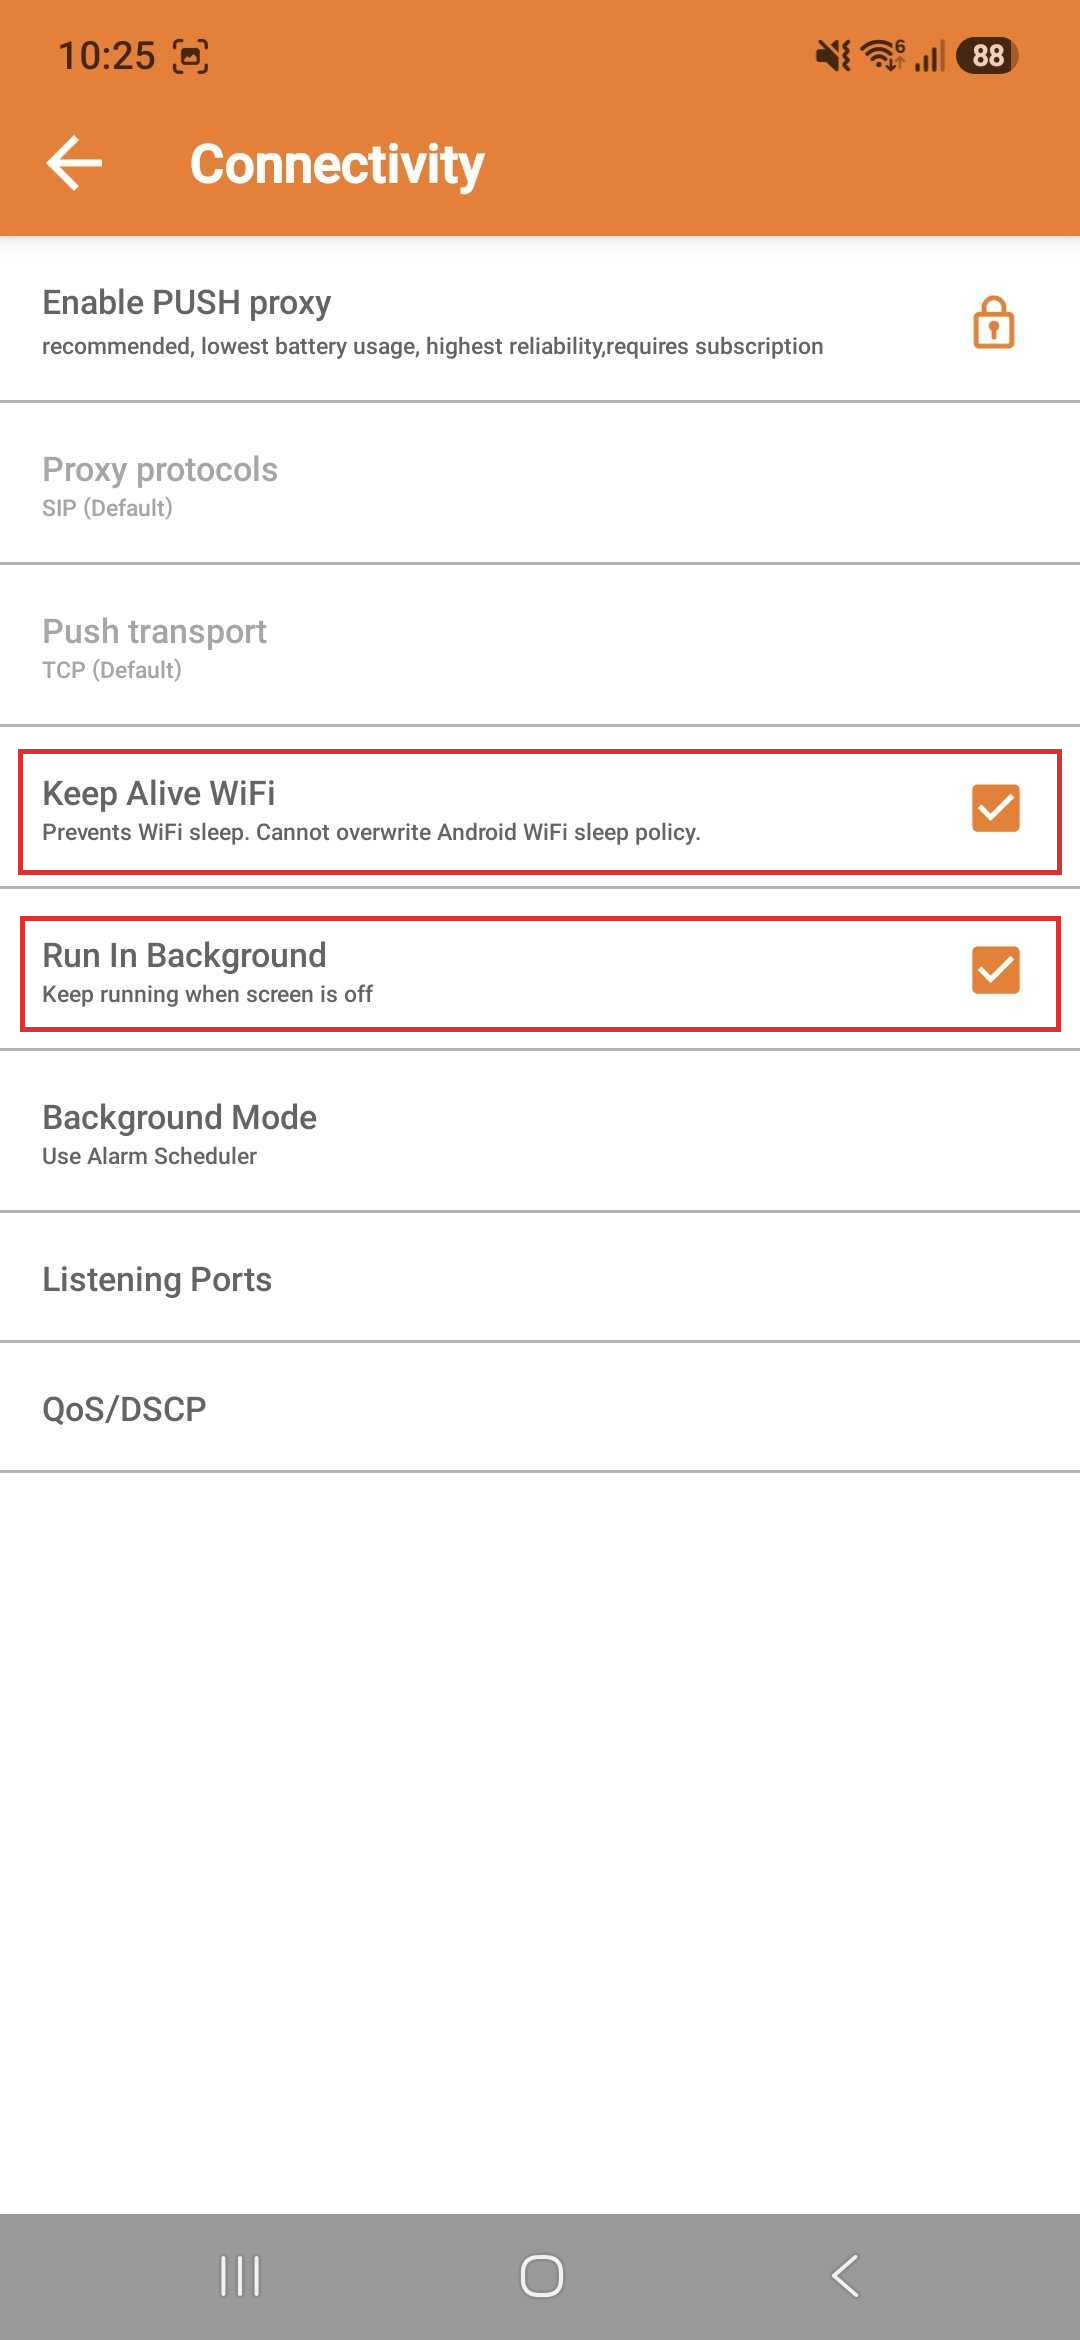Tap the lock icon beside Enable PUSH proxy
The width and height of the screenshot is (1080, 2340).
pos(993,322)
